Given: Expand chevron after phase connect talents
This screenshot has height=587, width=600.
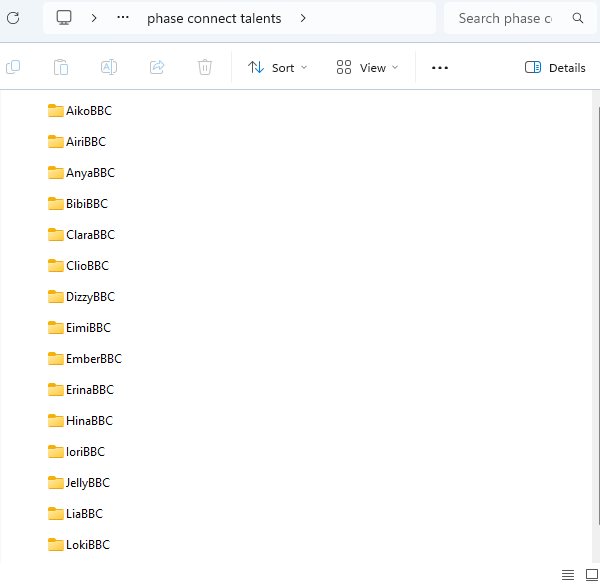Looking at the screenshot, I should [x=303, y=18].
